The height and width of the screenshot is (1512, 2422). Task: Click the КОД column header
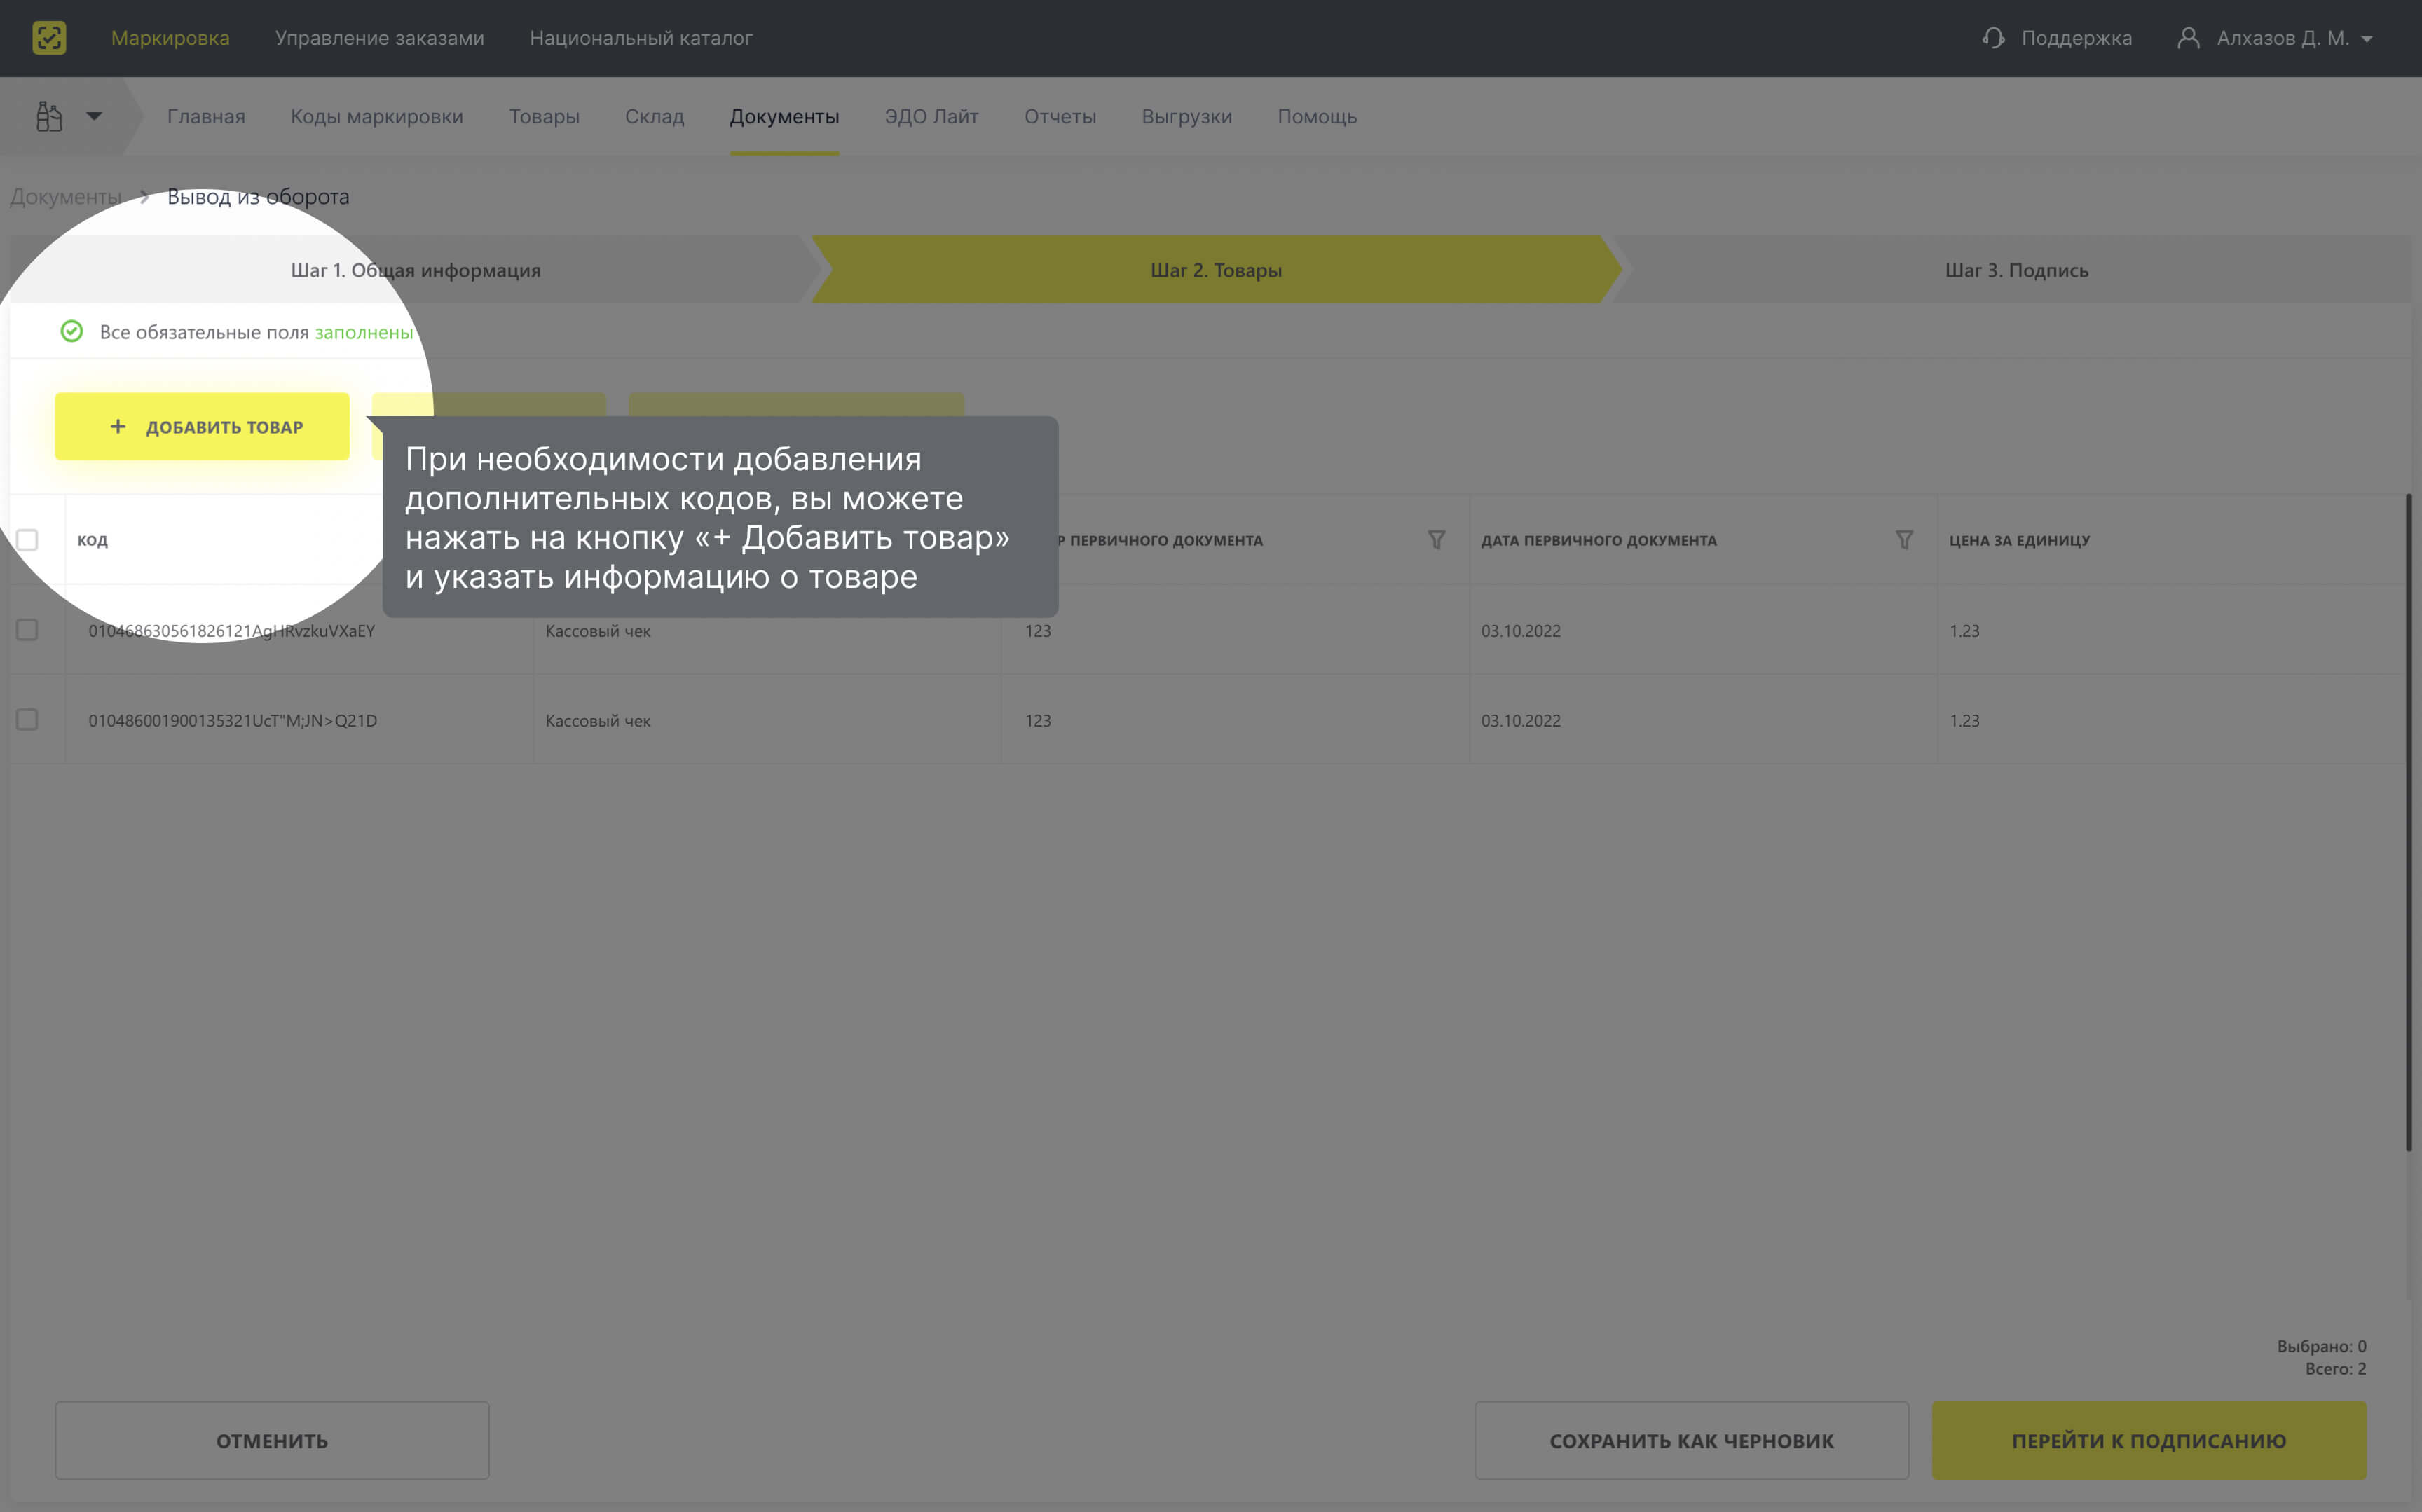[92, 540]
